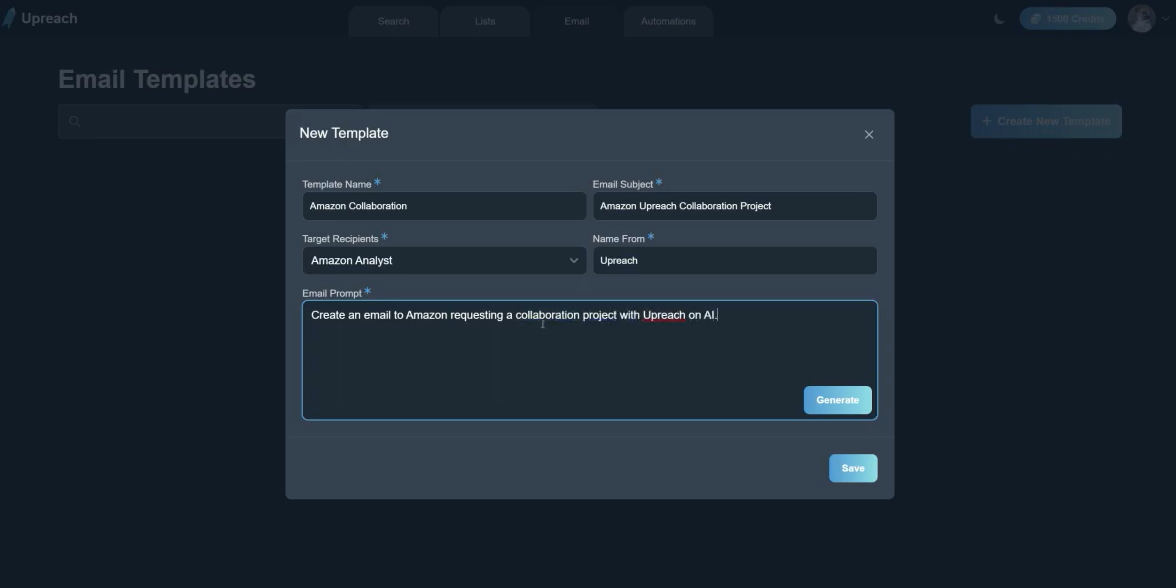Edit the Name From field

click(x=734, y=261)
